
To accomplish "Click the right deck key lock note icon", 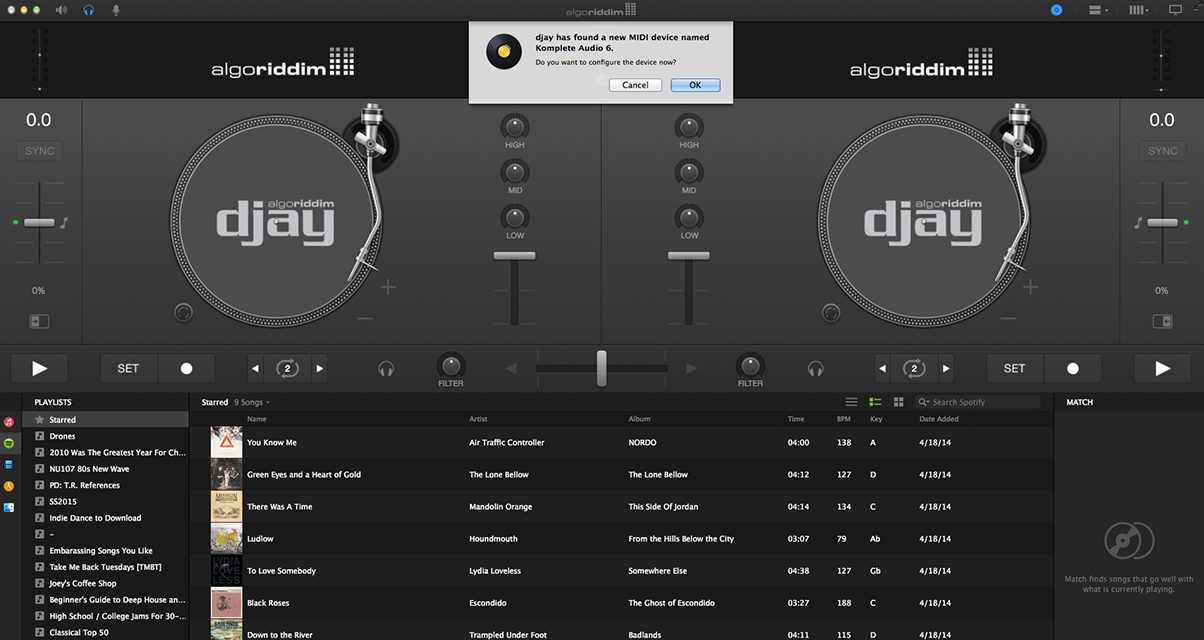I will pos(1138,222).
